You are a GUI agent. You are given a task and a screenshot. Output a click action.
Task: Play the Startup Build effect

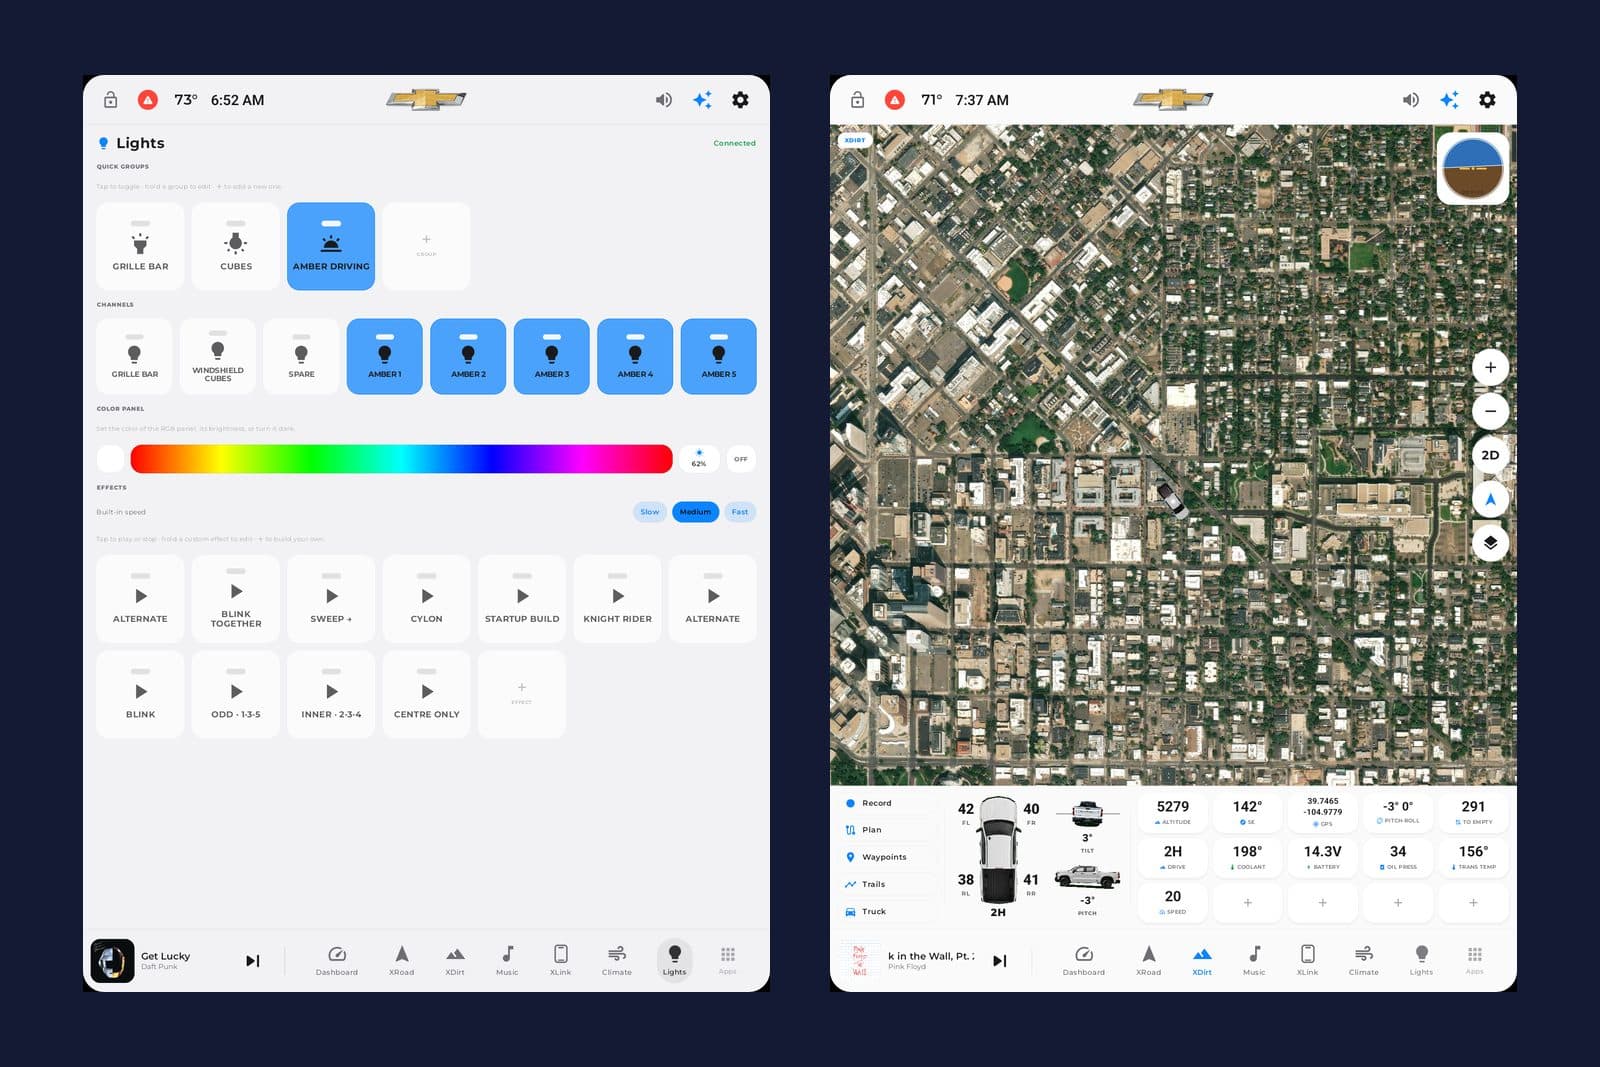(522, 599)
